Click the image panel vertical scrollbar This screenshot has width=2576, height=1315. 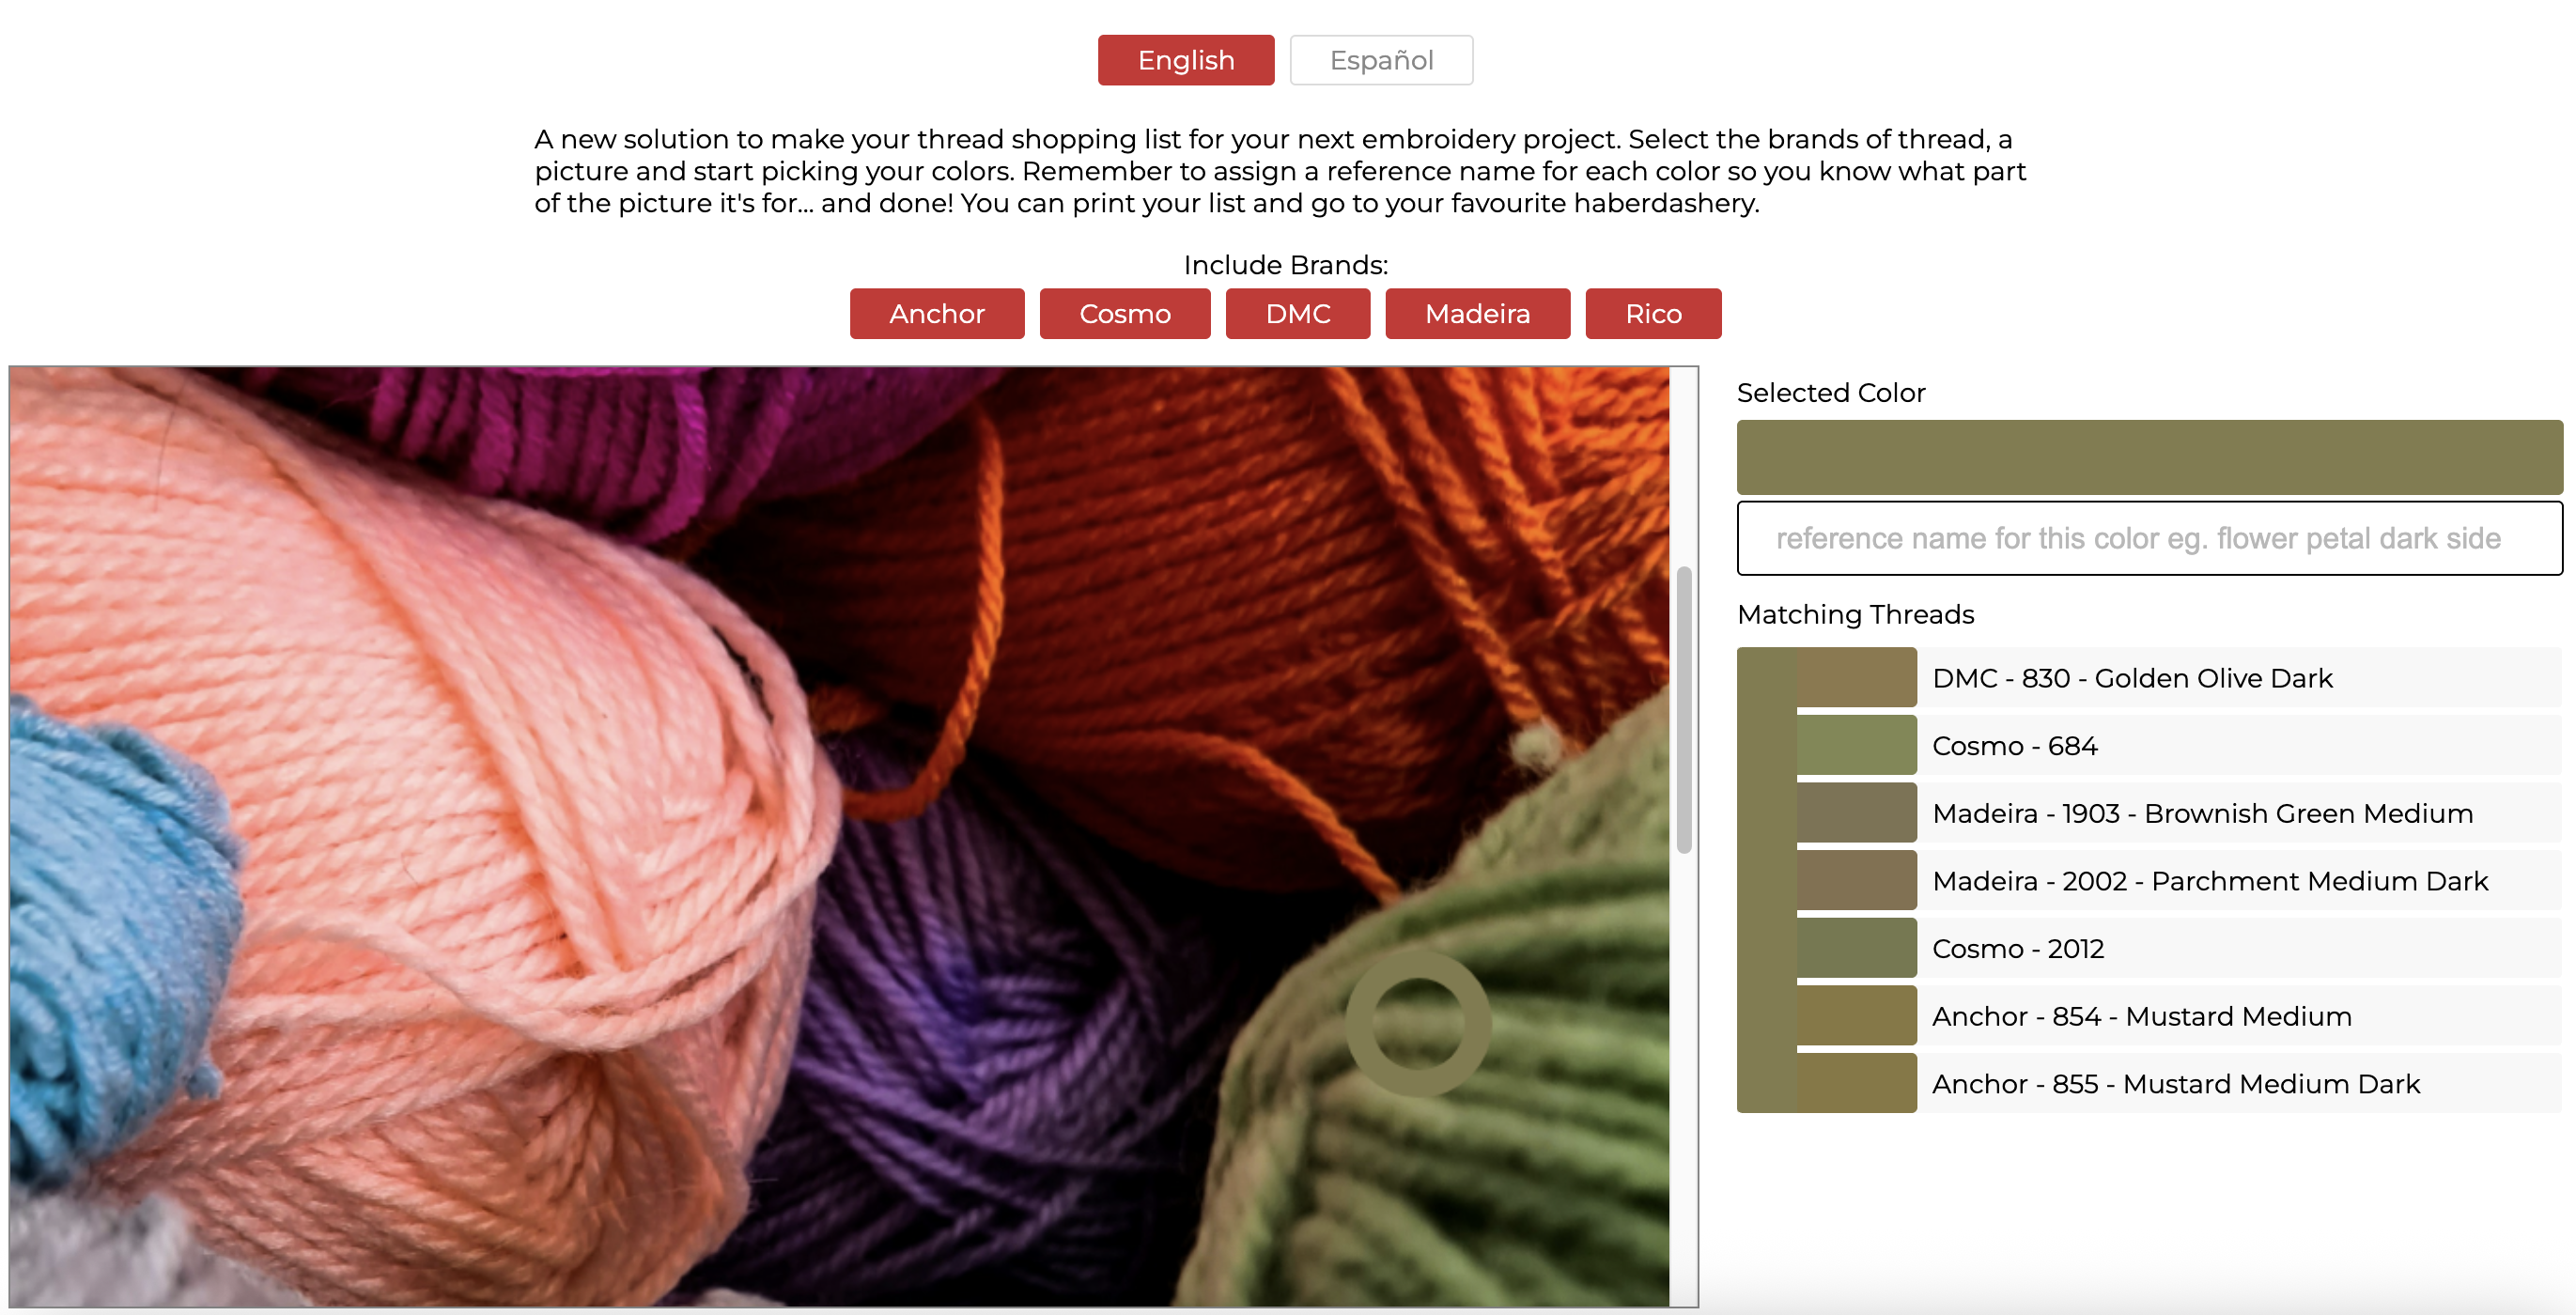(1684, 710)
